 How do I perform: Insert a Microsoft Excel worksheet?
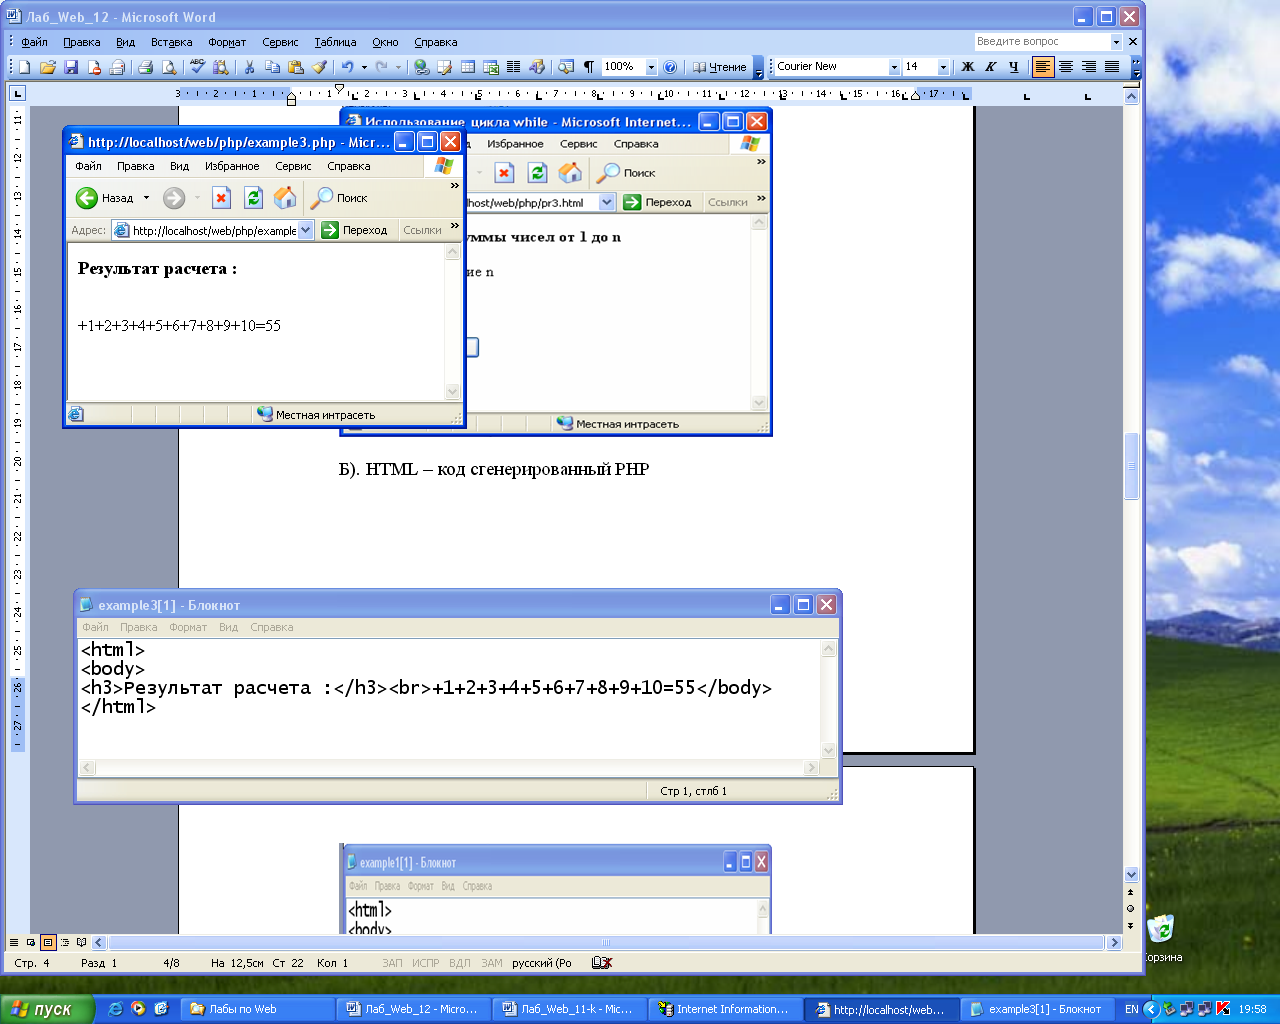pos(490,67)
